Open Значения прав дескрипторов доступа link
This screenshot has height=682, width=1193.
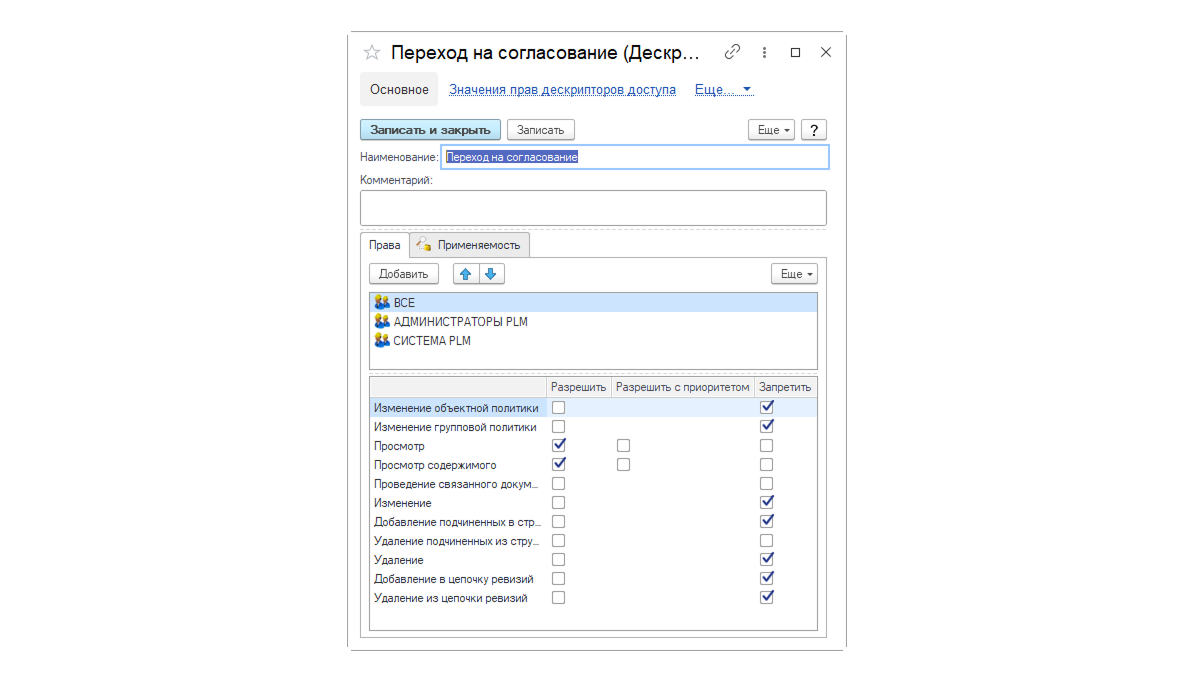[562, 90]
